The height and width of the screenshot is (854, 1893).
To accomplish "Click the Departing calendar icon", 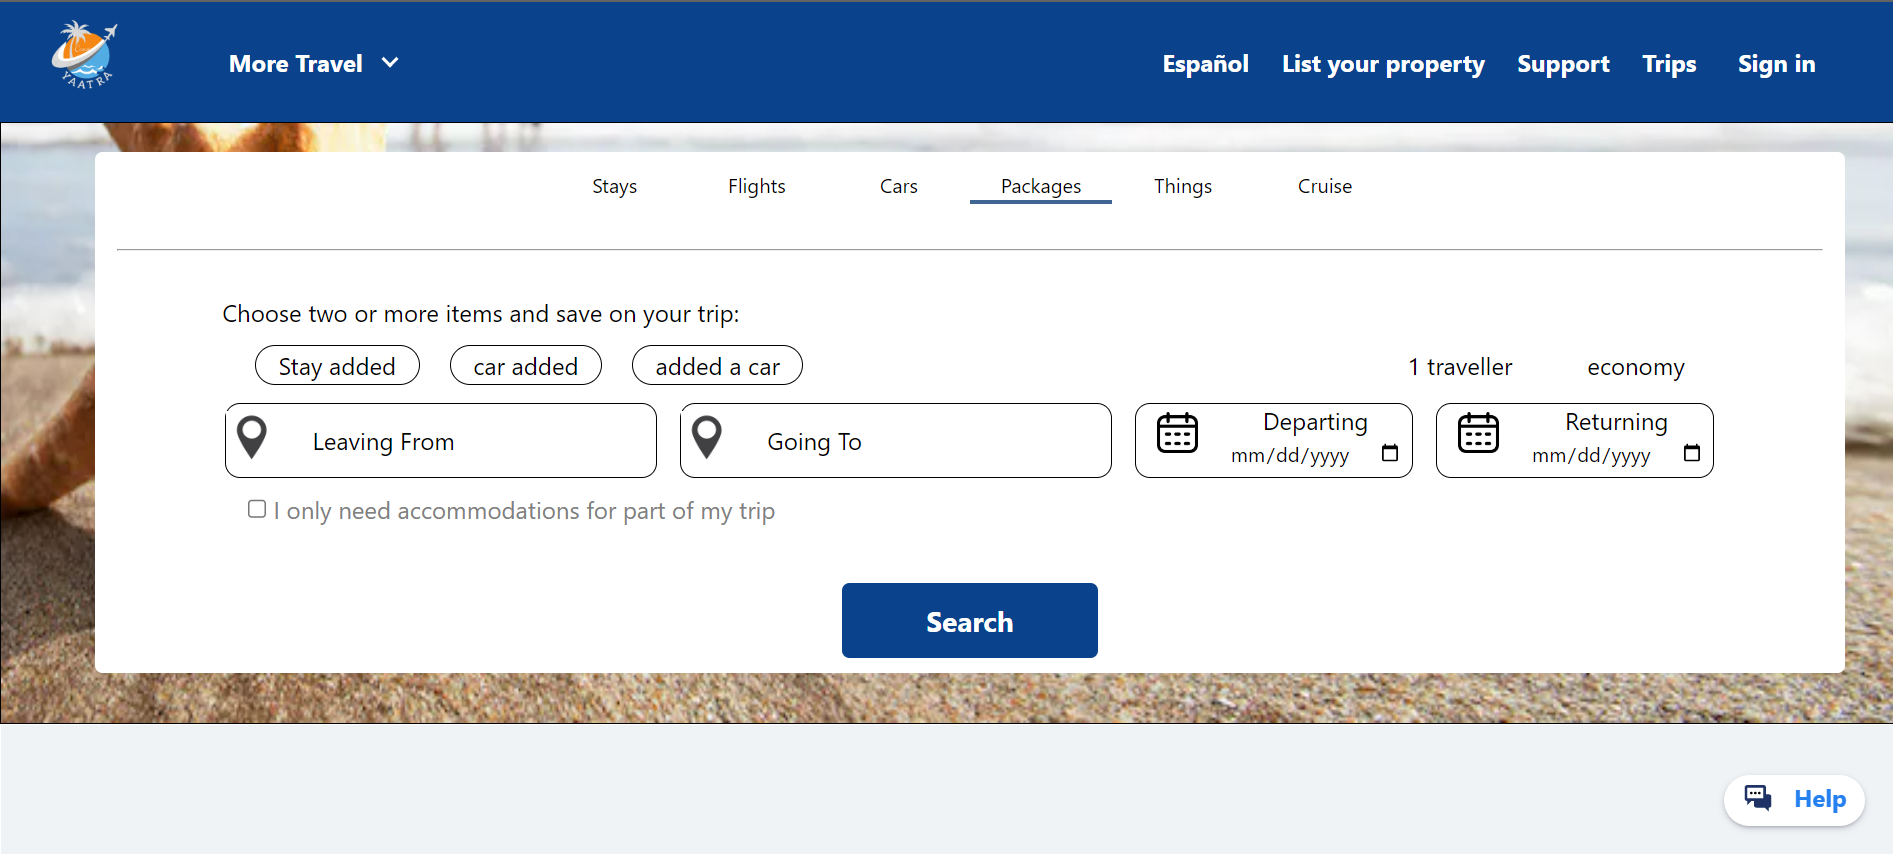I will pos(1177,433).
